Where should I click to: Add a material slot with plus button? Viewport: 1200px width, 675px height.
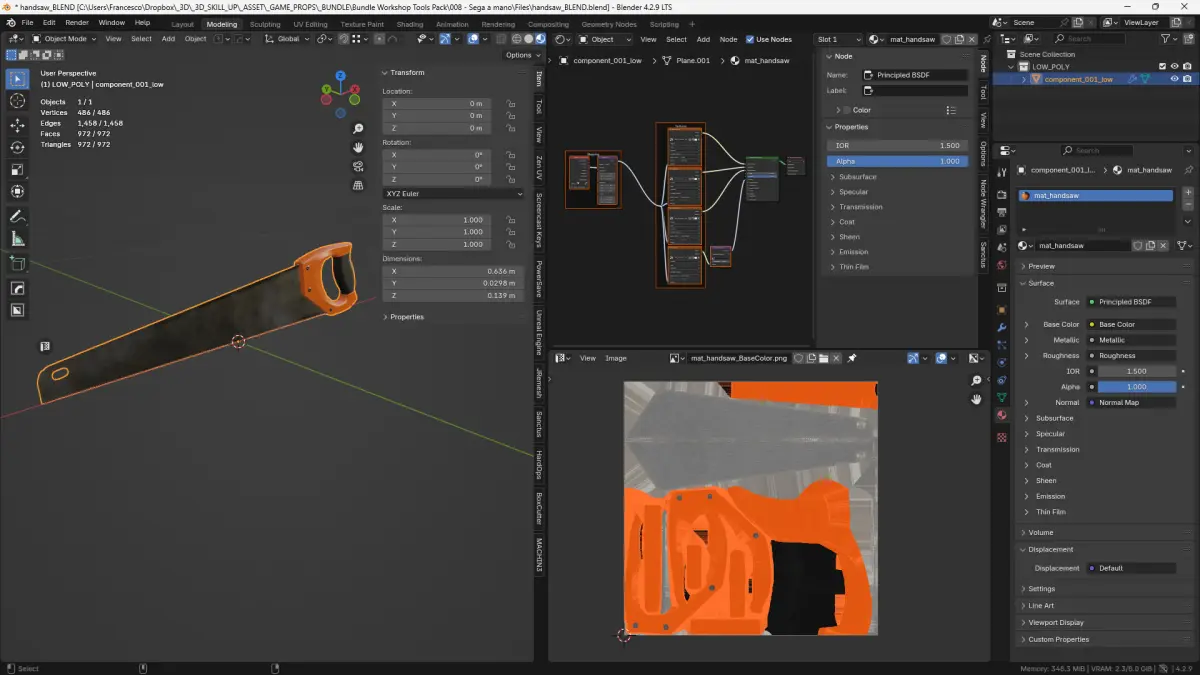(1188, 192)
